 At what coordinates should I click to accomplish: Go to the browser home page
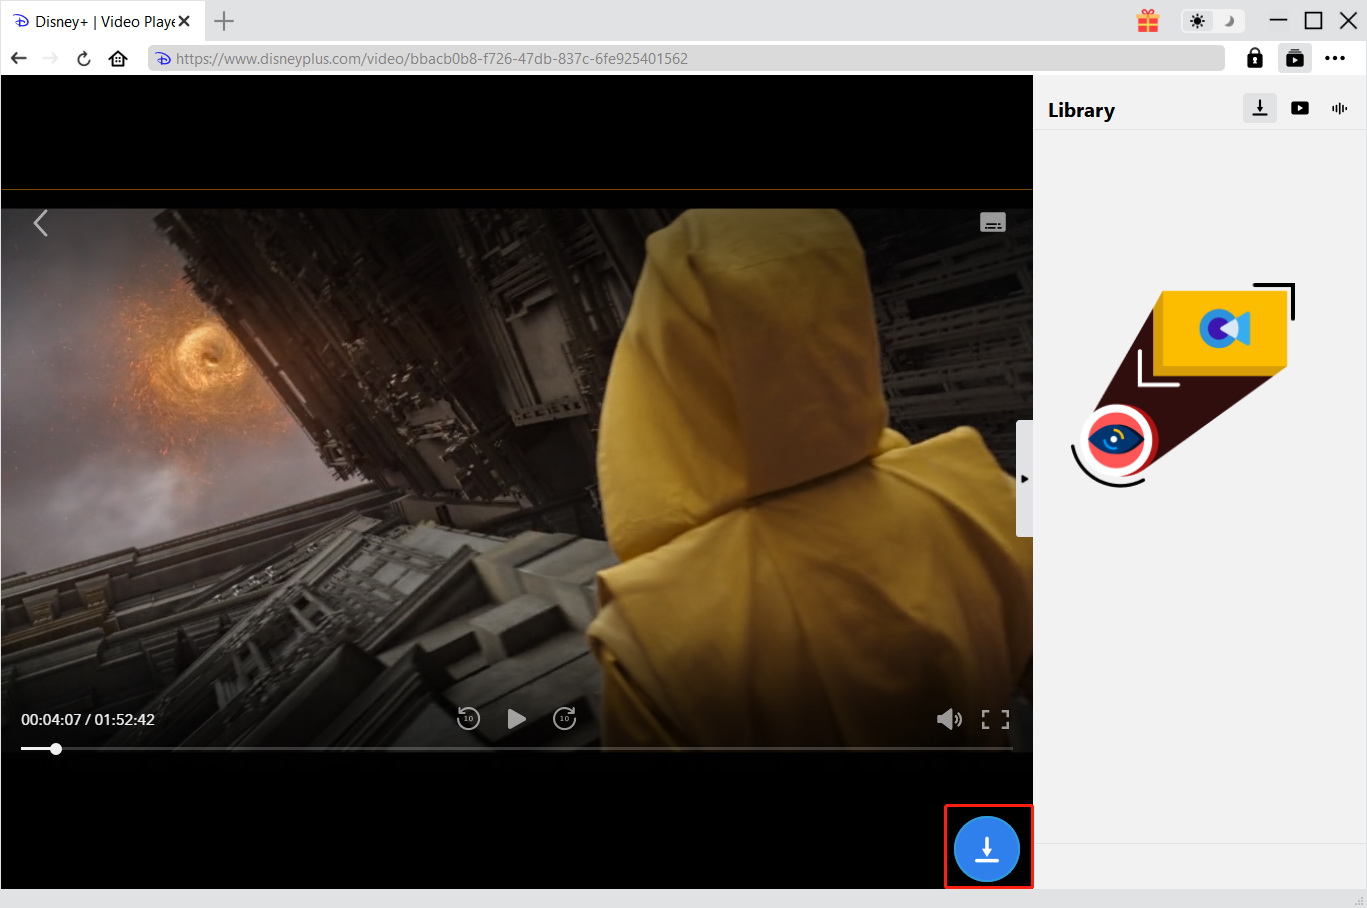pyautogui.click(x=118, y=58)
